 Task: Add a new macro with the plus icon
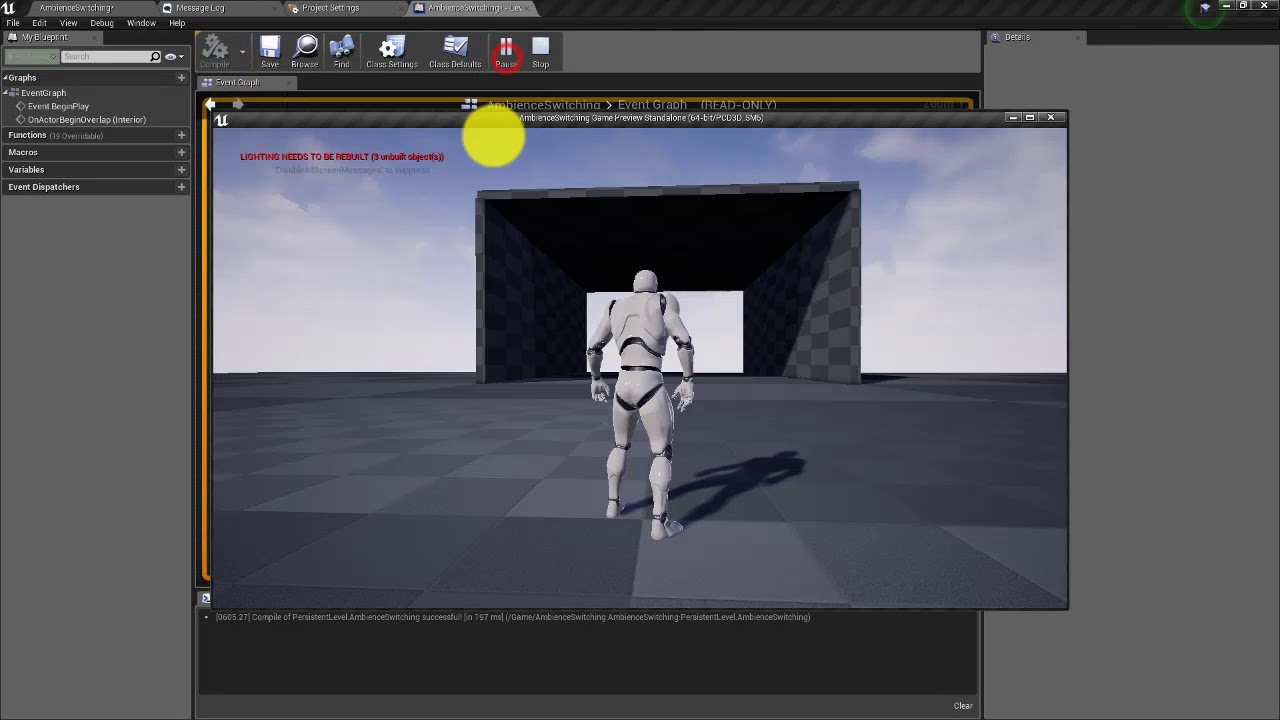181,152
